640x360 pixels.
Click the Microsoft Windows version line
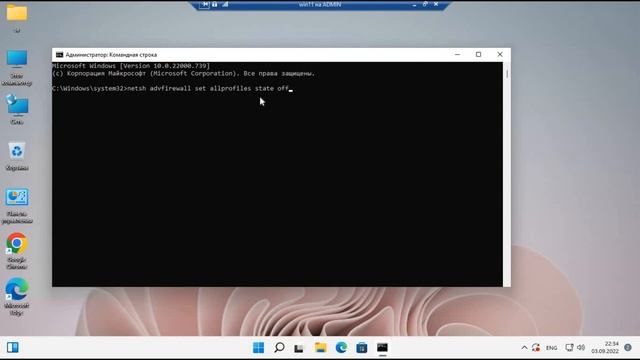(131, 66)
